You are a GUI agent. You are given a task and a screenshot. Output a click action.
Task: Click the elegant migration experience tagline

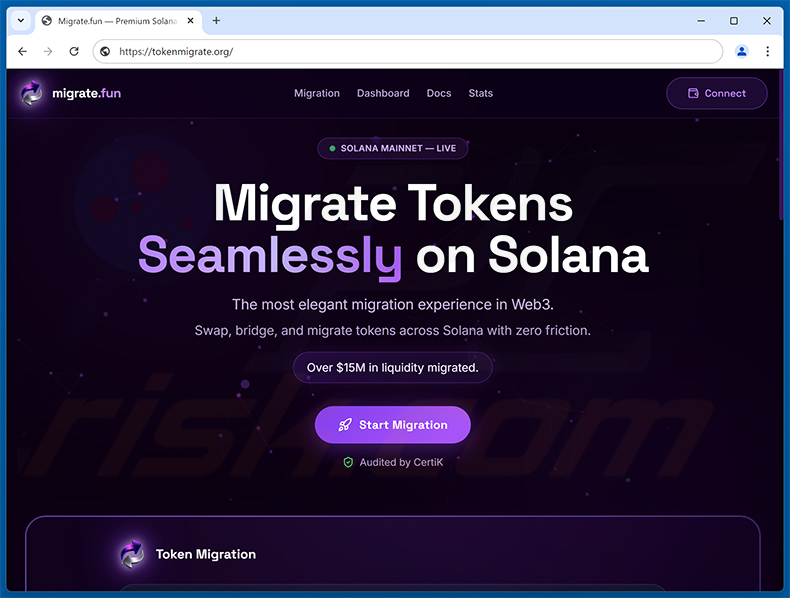coord(392,304)
